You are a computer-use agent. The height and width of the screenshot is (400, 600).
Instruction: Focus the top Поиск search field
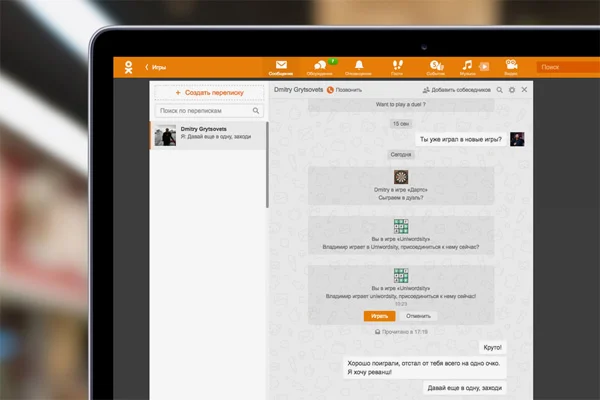click(x=568, y=67)
